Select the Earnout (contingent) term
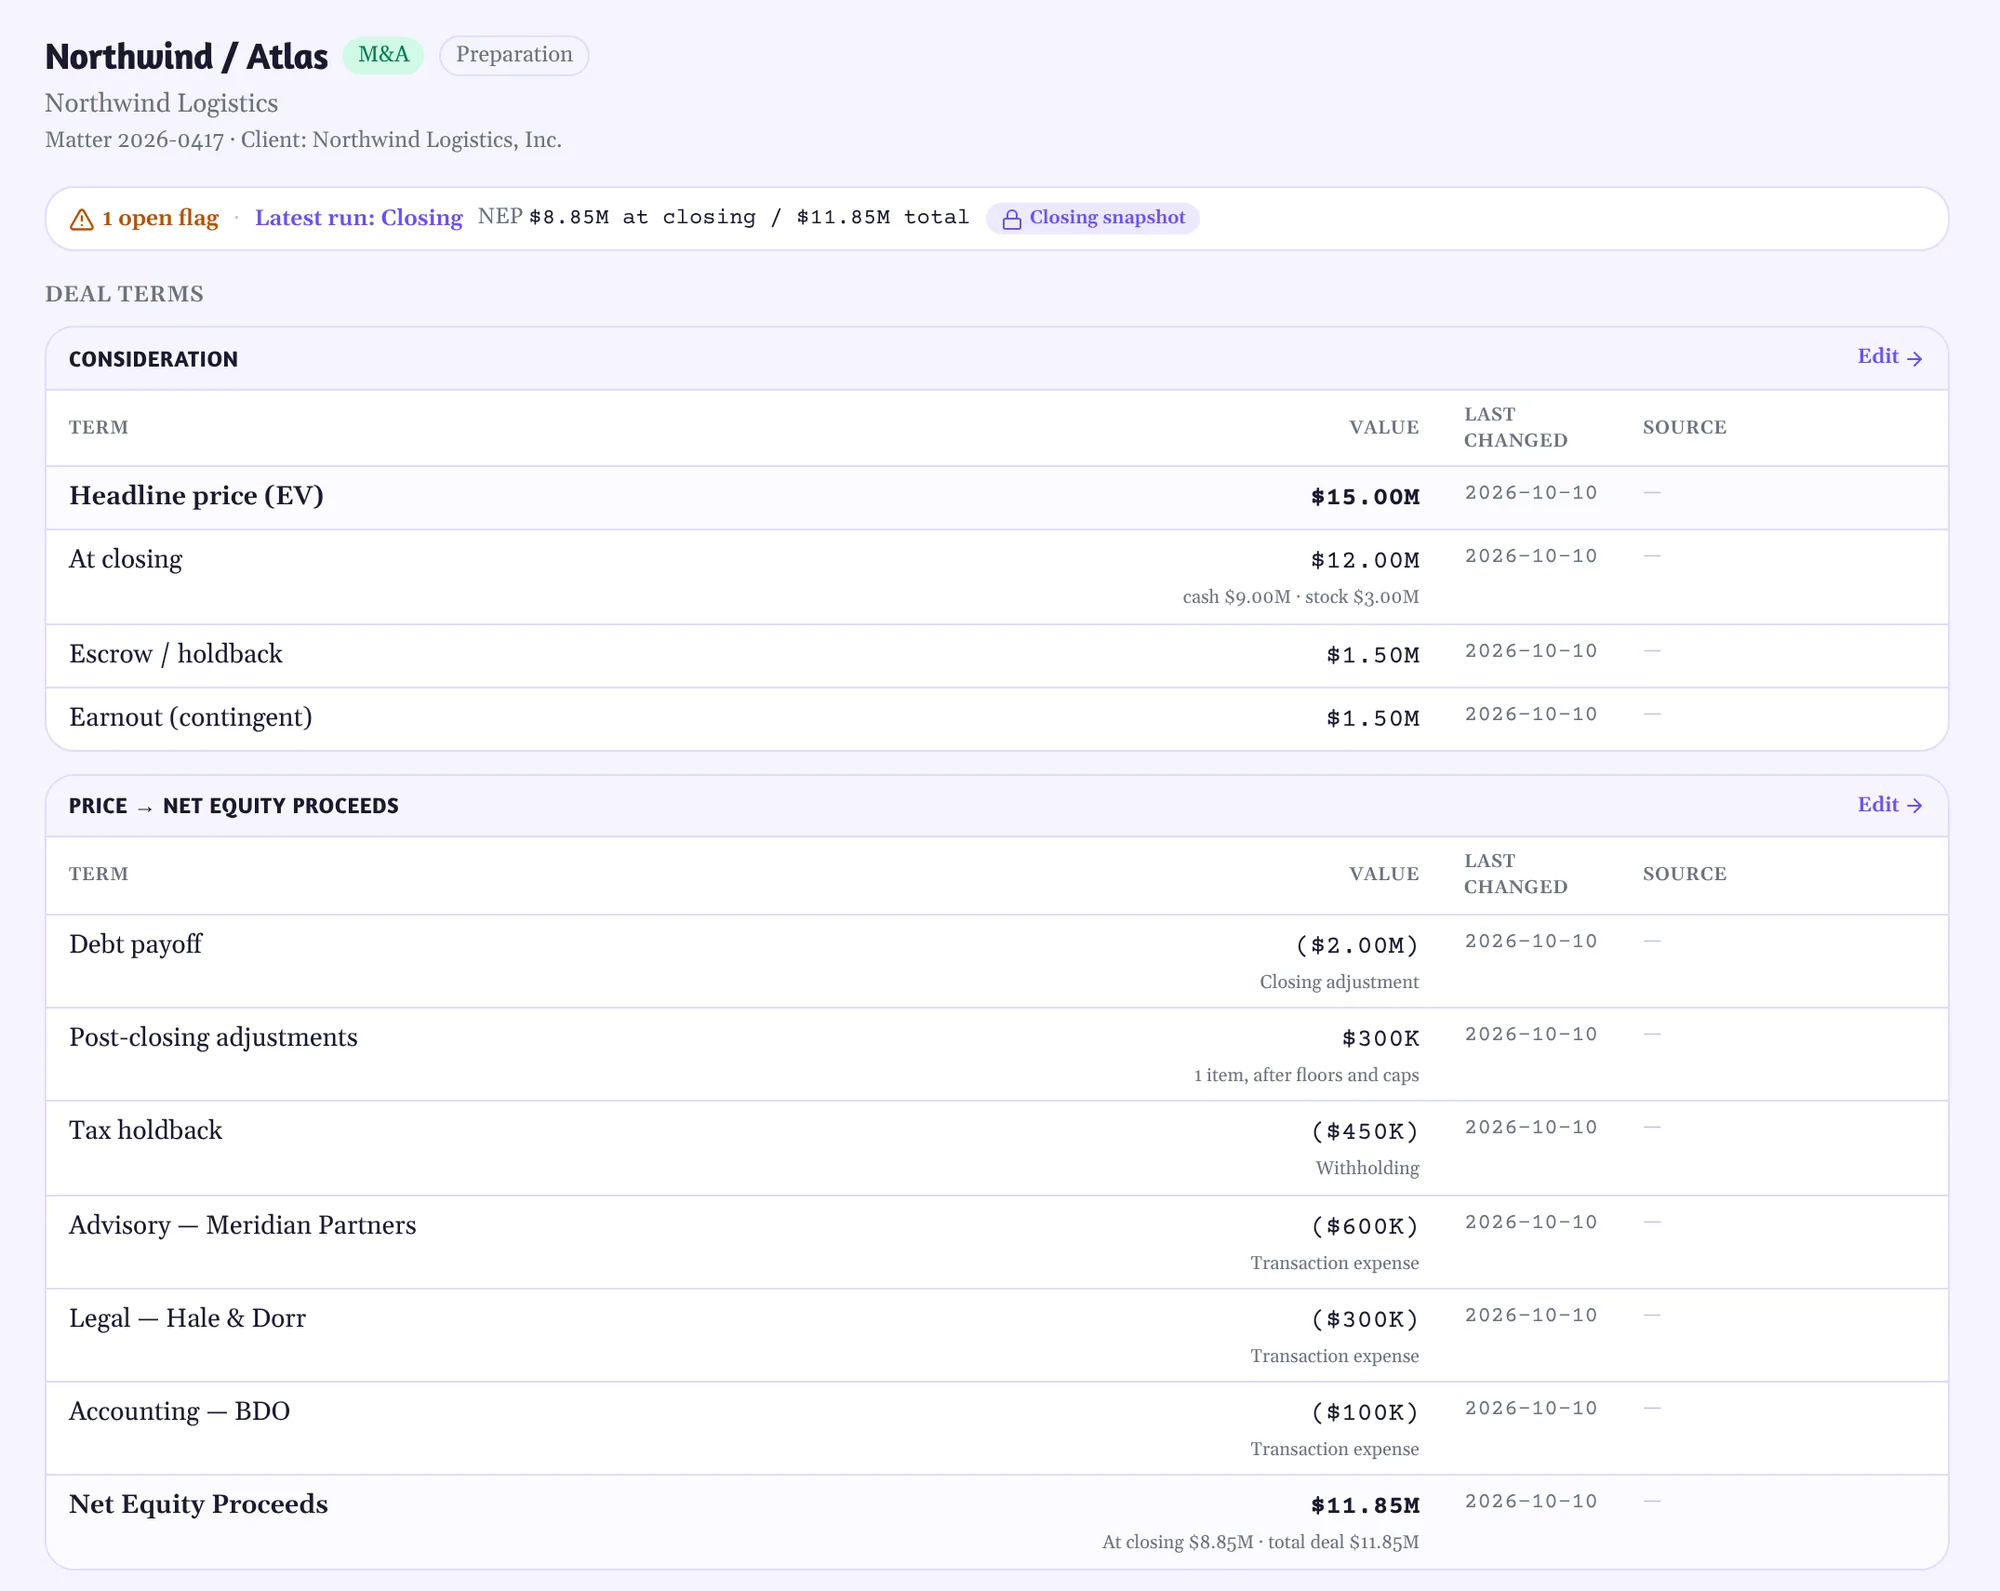Screen dimensions: 2000x1591 click(190, 718)
